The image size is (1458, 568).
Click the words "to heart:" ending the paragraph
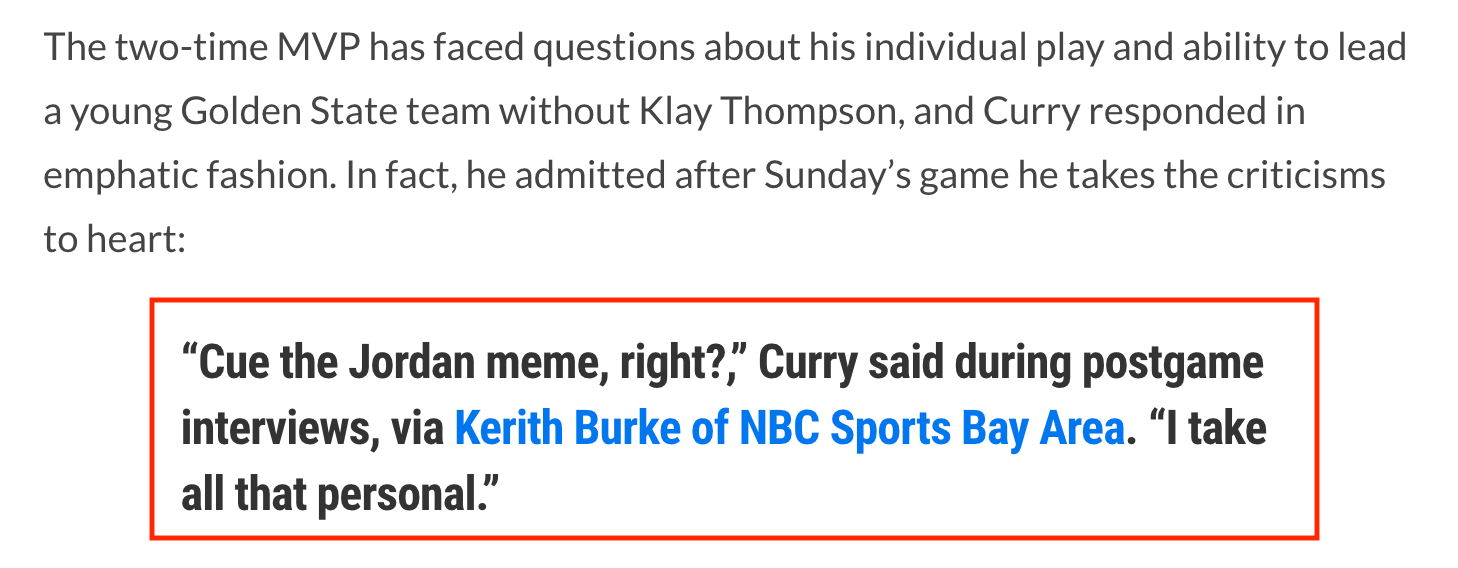point(115,240)
